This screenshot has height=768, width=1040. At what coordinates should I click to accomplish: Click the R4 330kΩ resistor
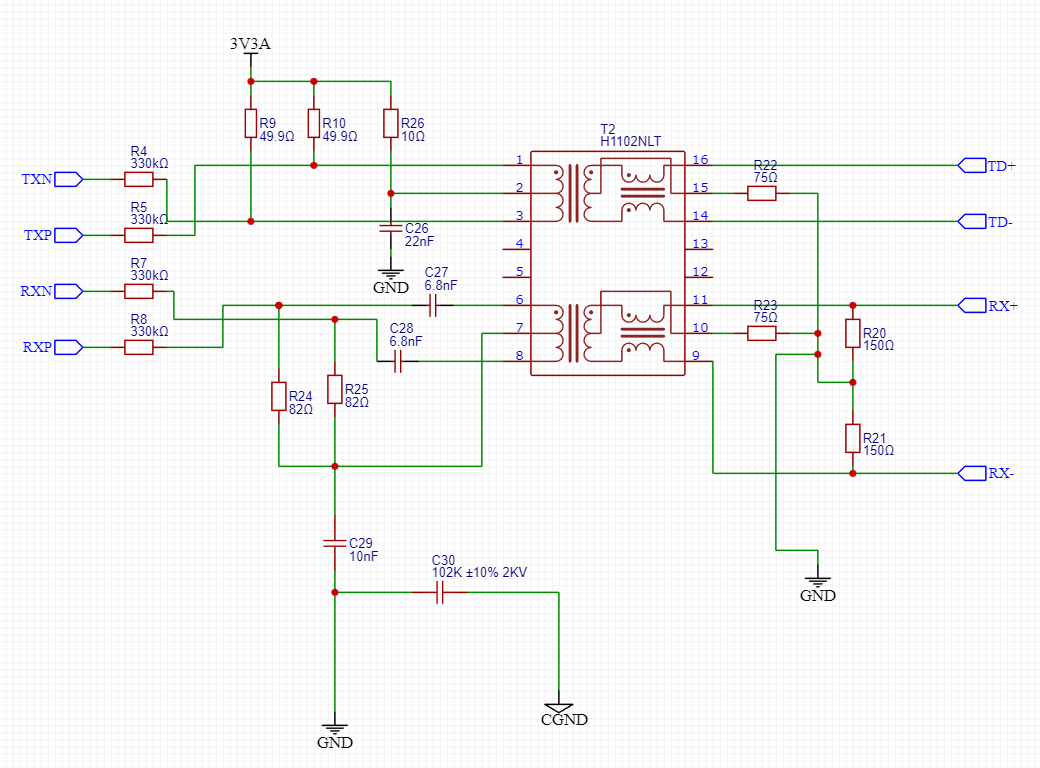point(139,179)
